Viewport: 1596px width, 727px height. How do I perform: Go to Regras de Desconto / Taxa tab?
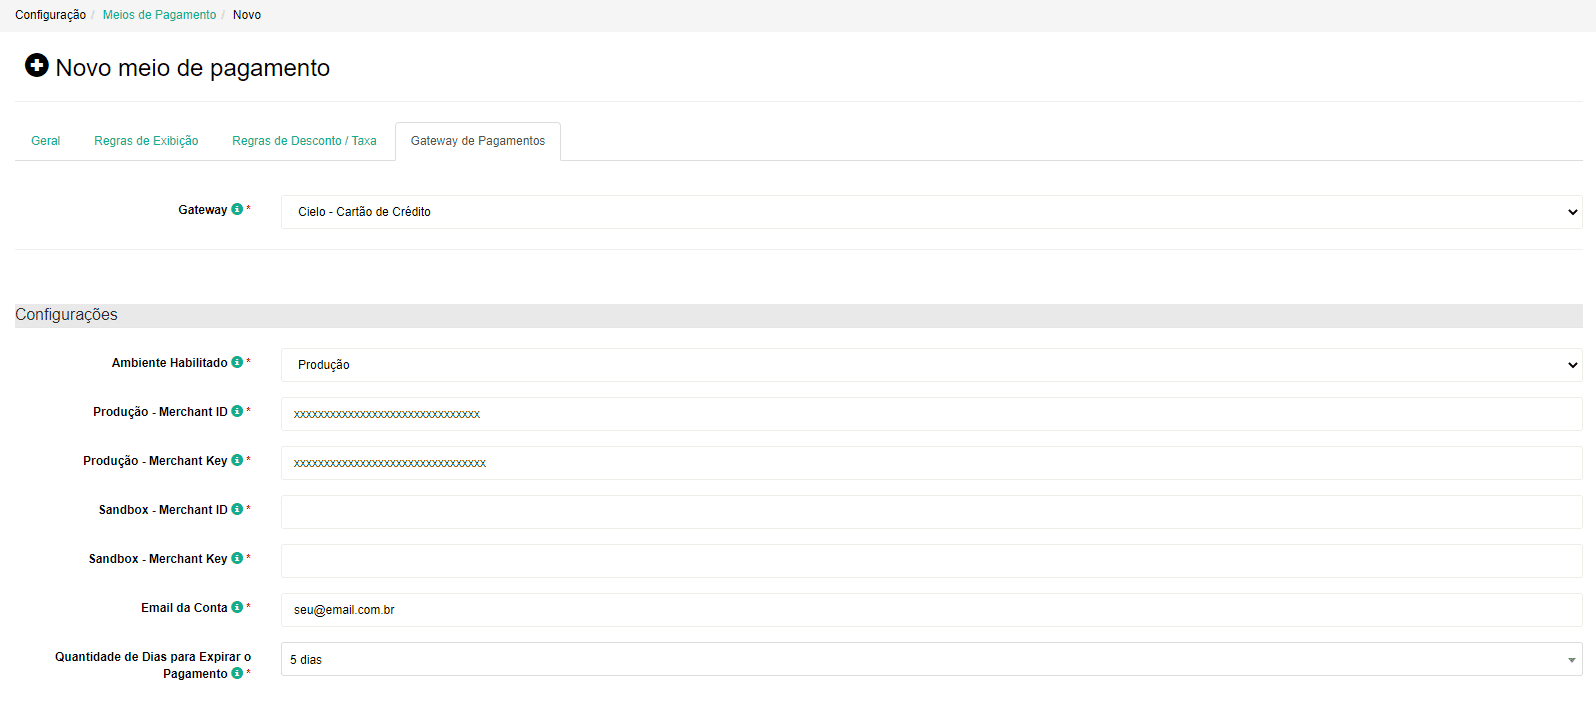[x=304, y=141]
